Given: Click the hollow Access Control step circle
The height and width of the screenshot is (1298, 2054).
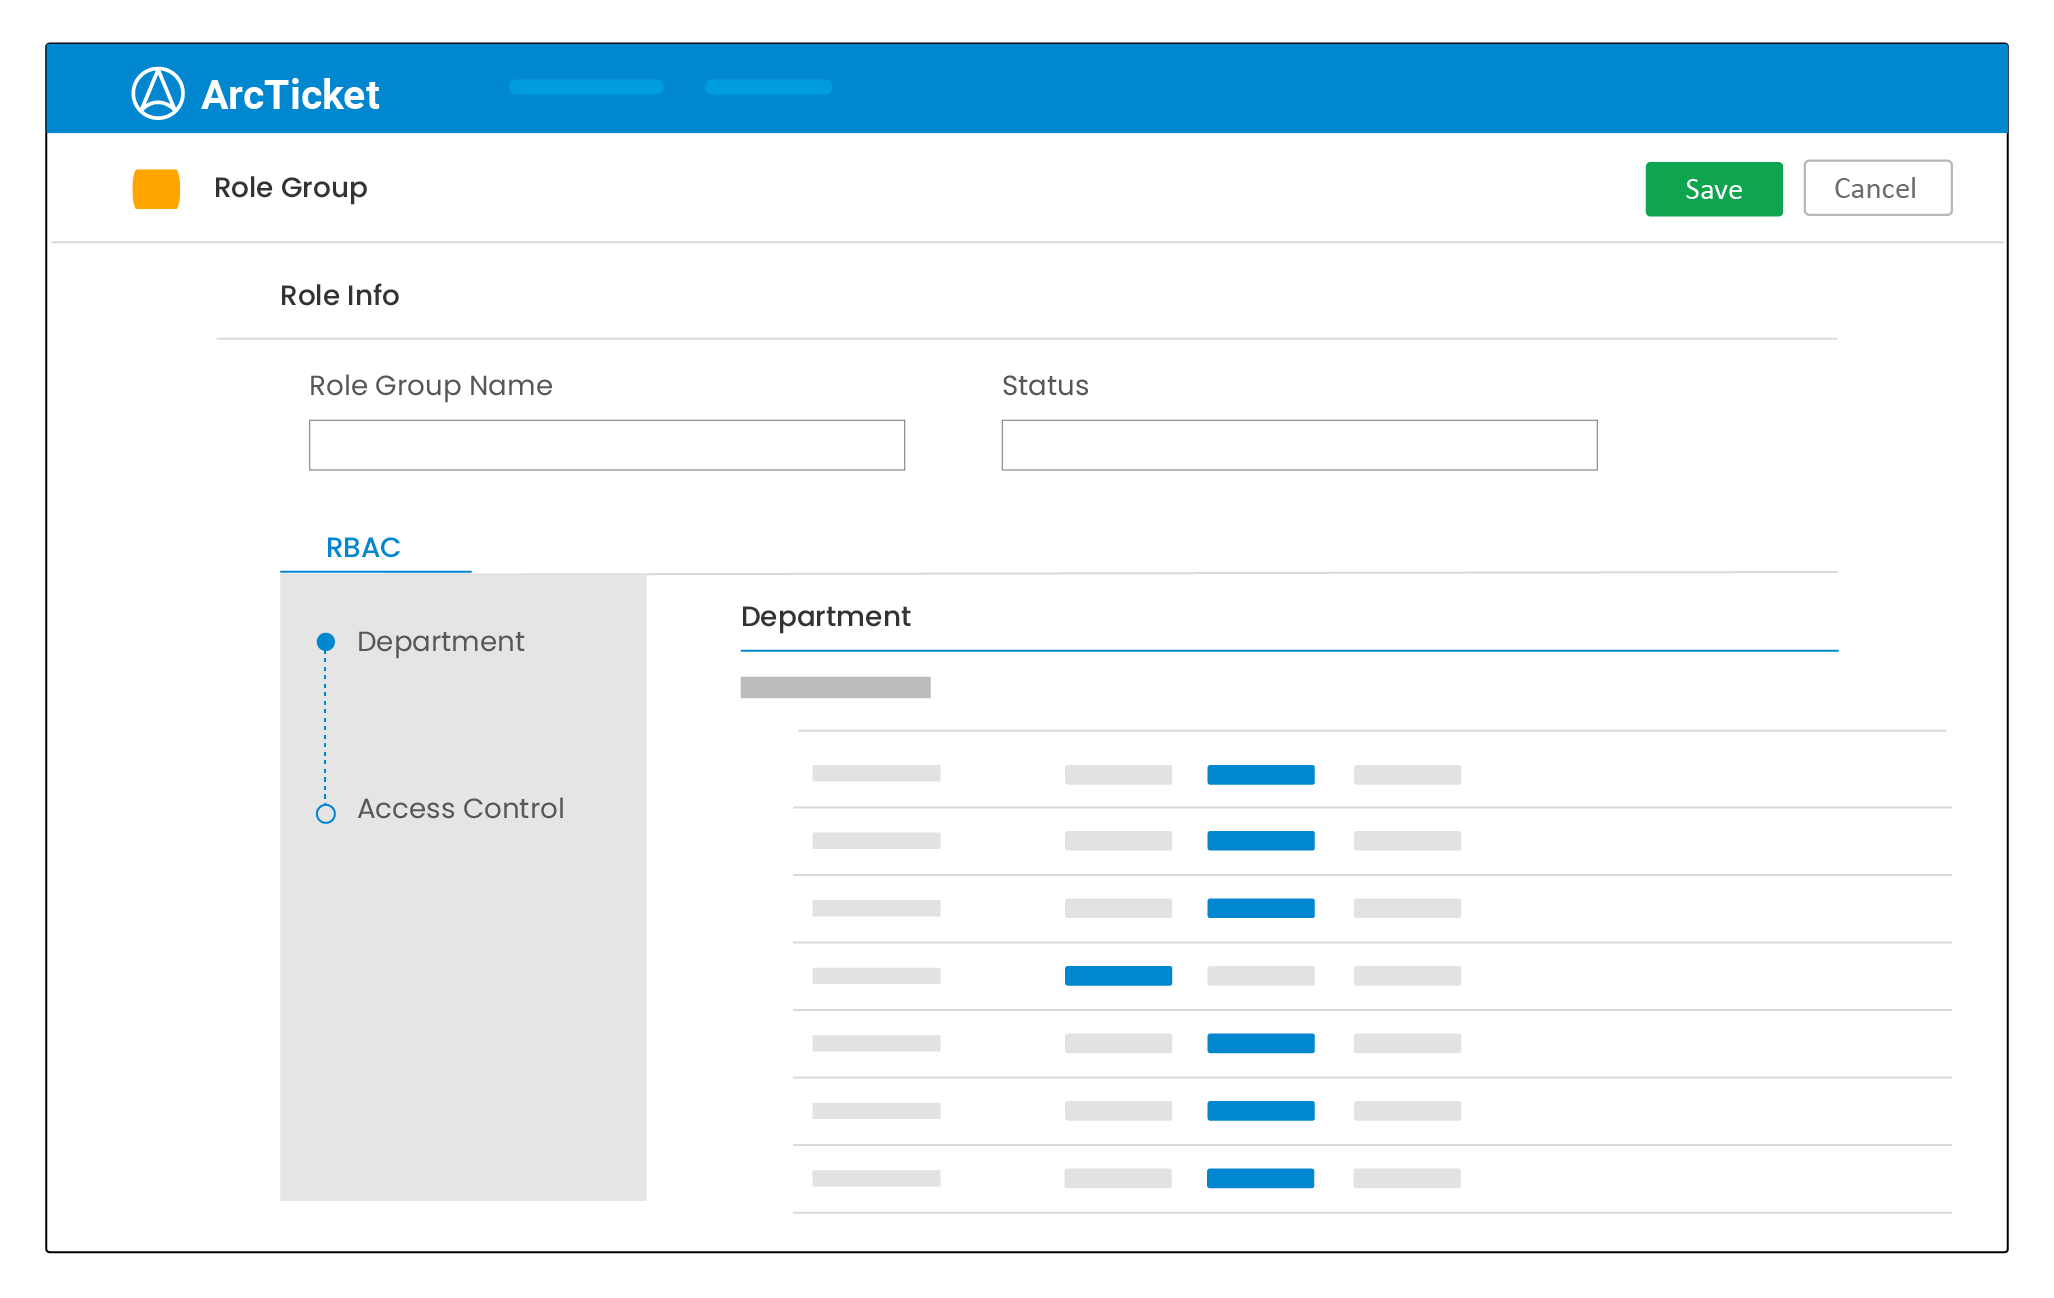Looking at the screenshot, I should tap(326, 814).
